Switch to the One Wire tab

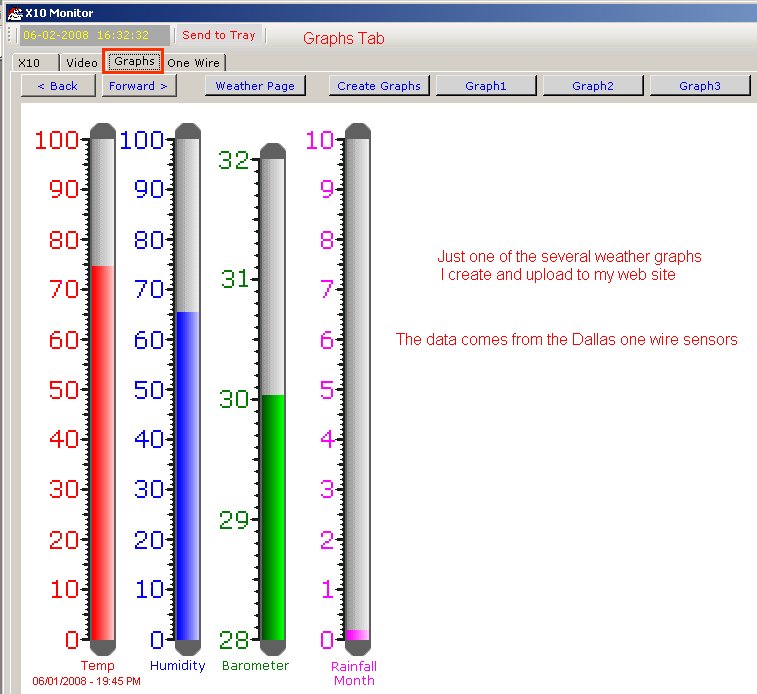(x=194, y=63)
